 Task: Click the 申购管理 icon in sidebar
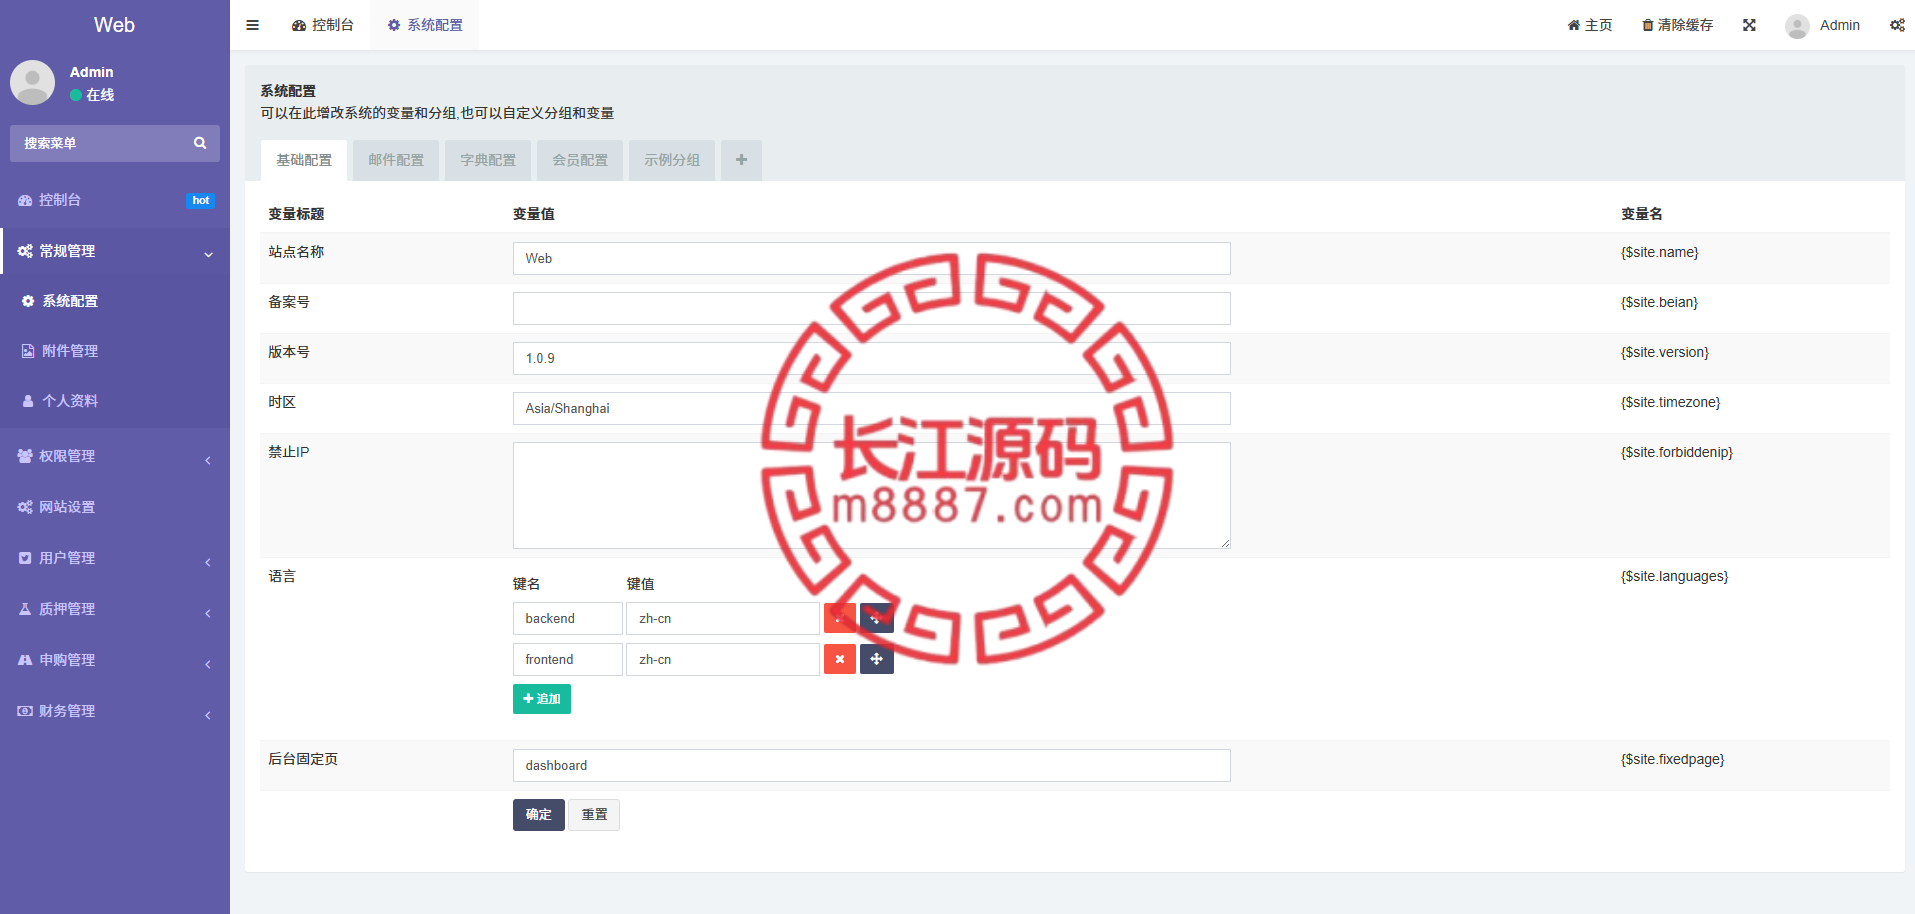(x=25, y=660)
